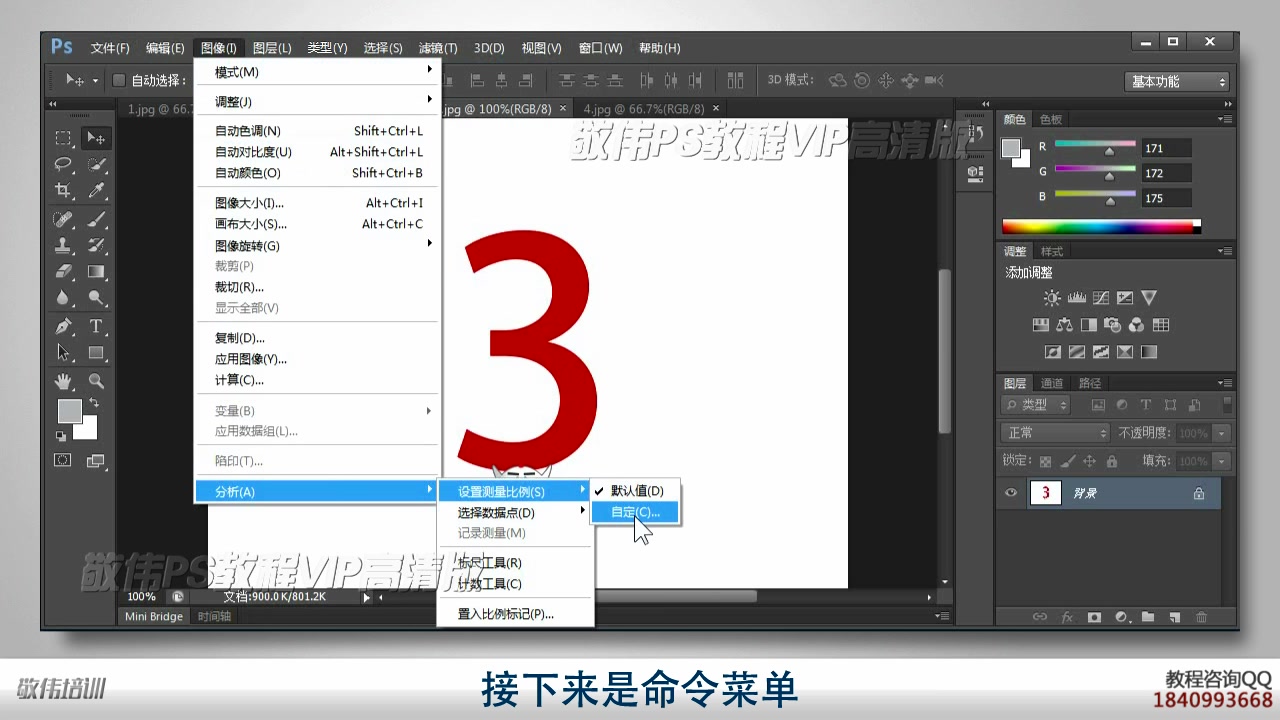Toggle Auto-Select checkbox
The width and height of the screenshot is (1280, 720).
click(119, 80)
